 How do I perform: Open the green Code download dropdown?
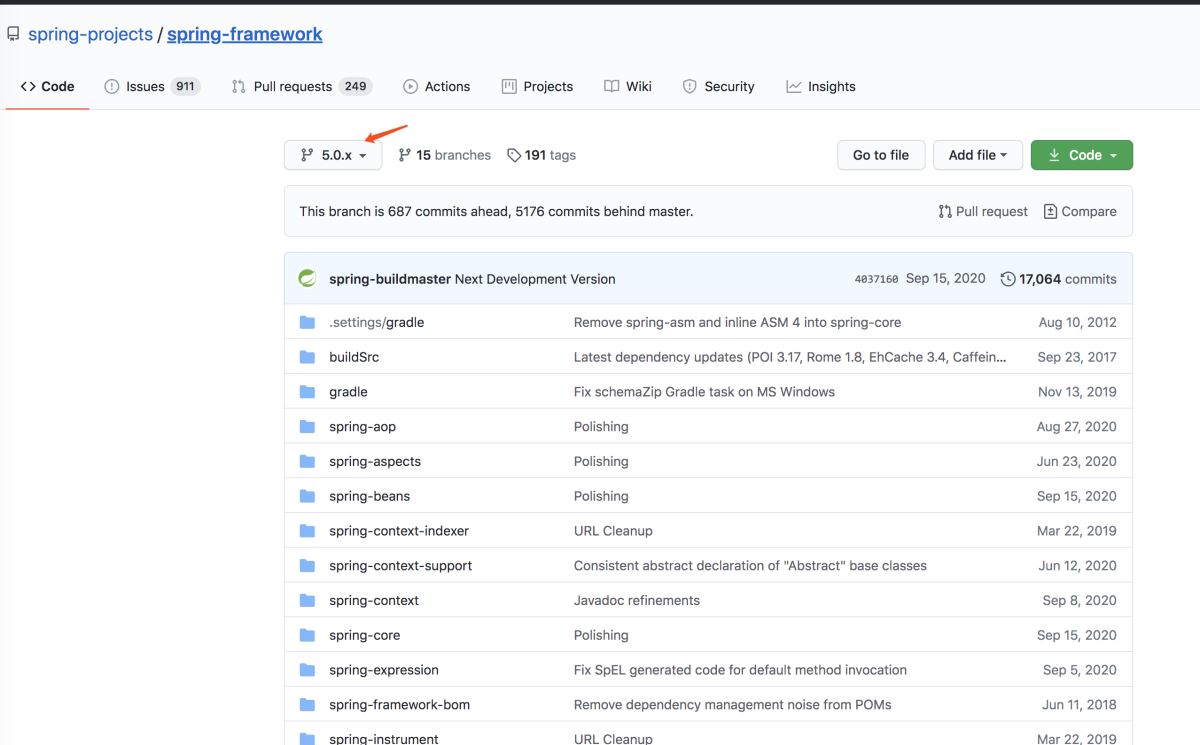pos(1081,155)
